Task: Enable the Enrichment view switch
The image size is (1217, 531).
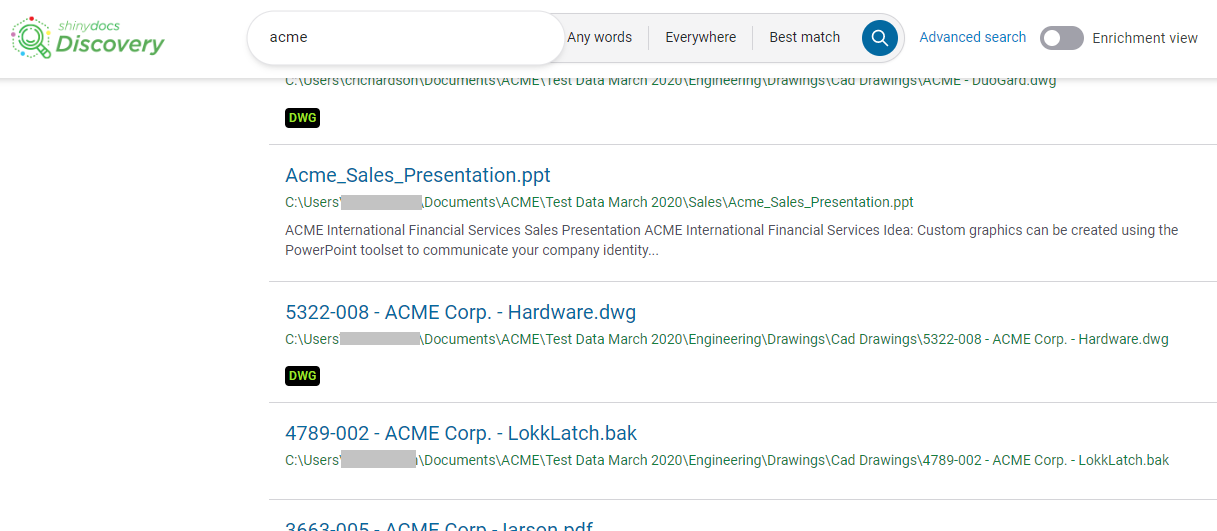Action: point(1061,38)
